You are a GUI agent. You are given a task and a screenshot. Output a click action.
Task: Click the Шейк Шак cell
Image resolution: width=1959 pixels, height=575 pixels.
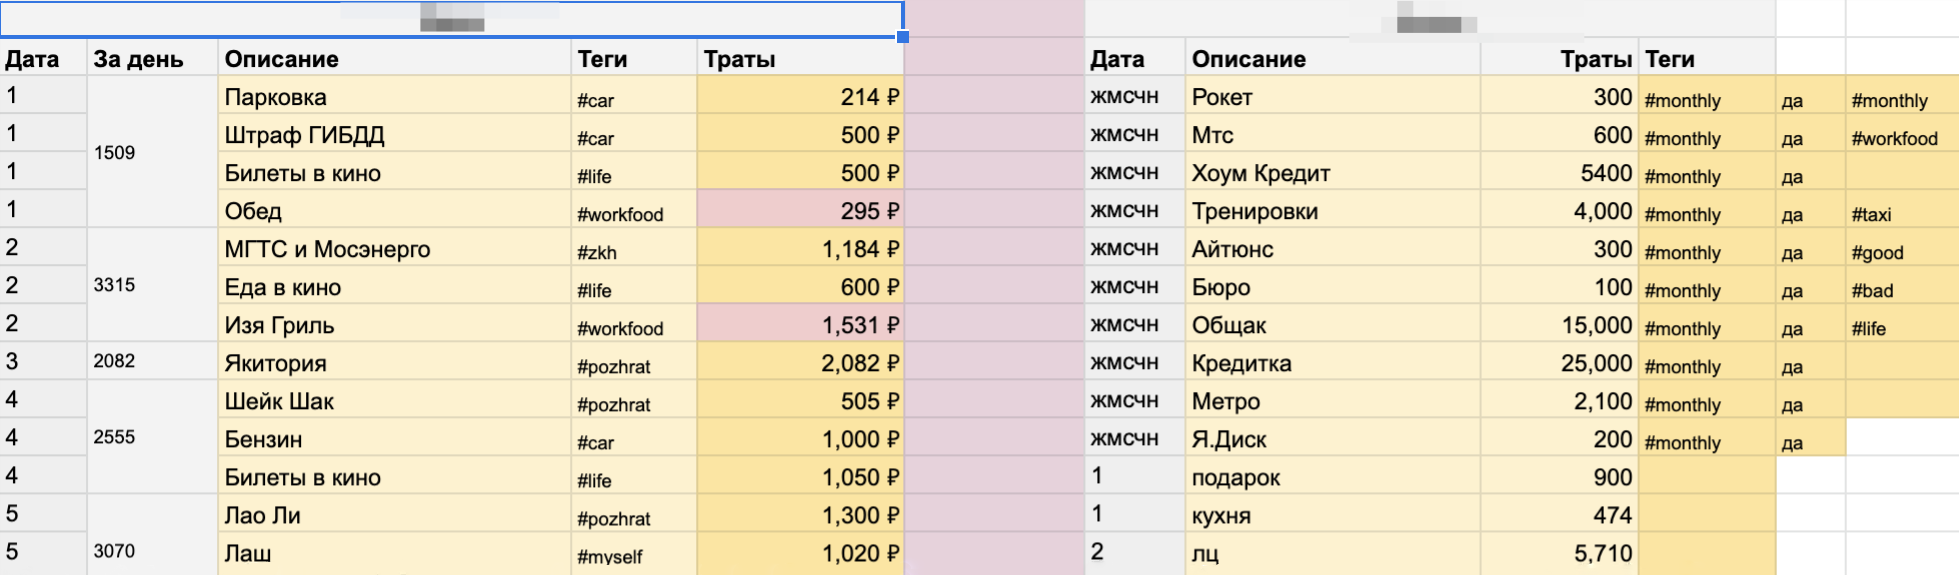click(x=394, y=400)
